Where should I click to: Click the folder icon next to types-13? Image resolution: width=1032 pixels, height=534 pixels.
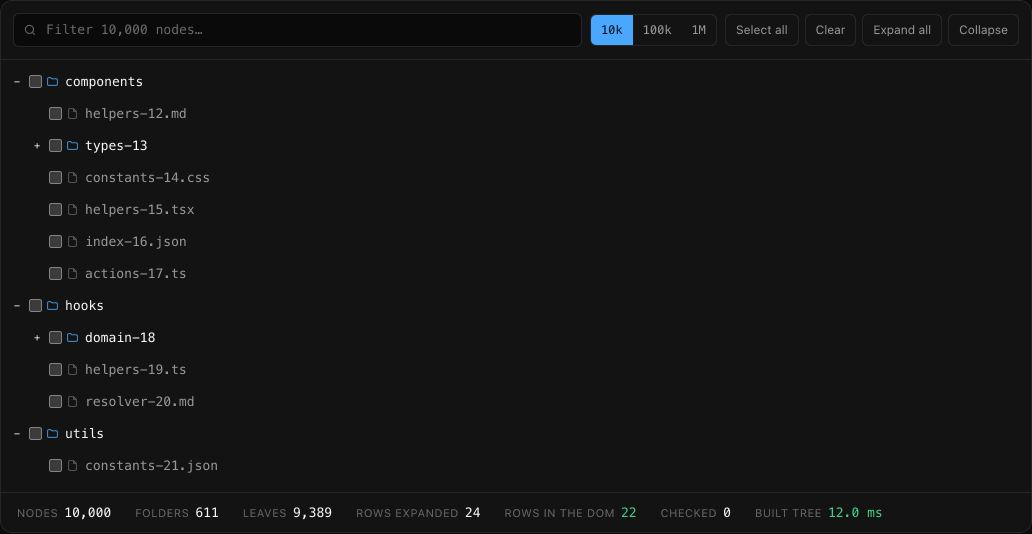pyautogui.click(x=72, y=146)
